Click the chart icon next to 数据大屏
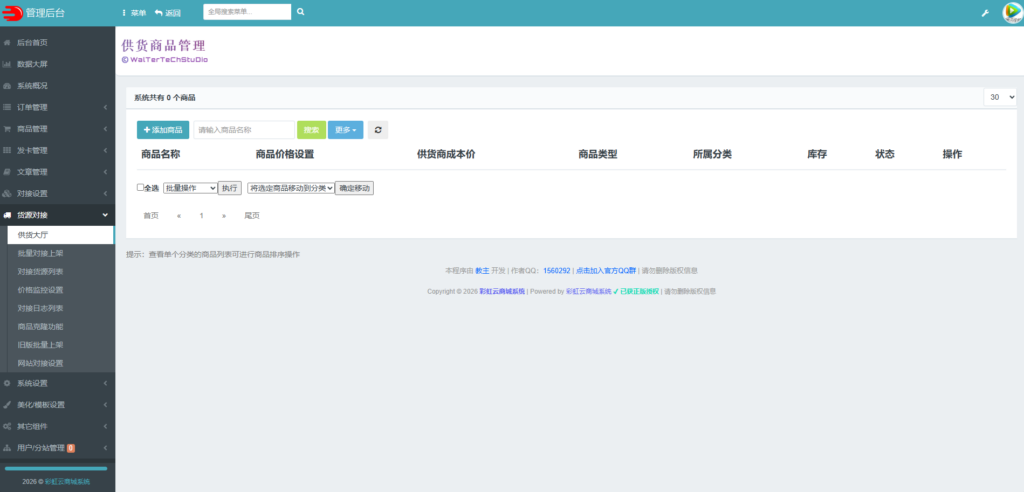This screenshot has width=1024, height=492. coord(7,64)
